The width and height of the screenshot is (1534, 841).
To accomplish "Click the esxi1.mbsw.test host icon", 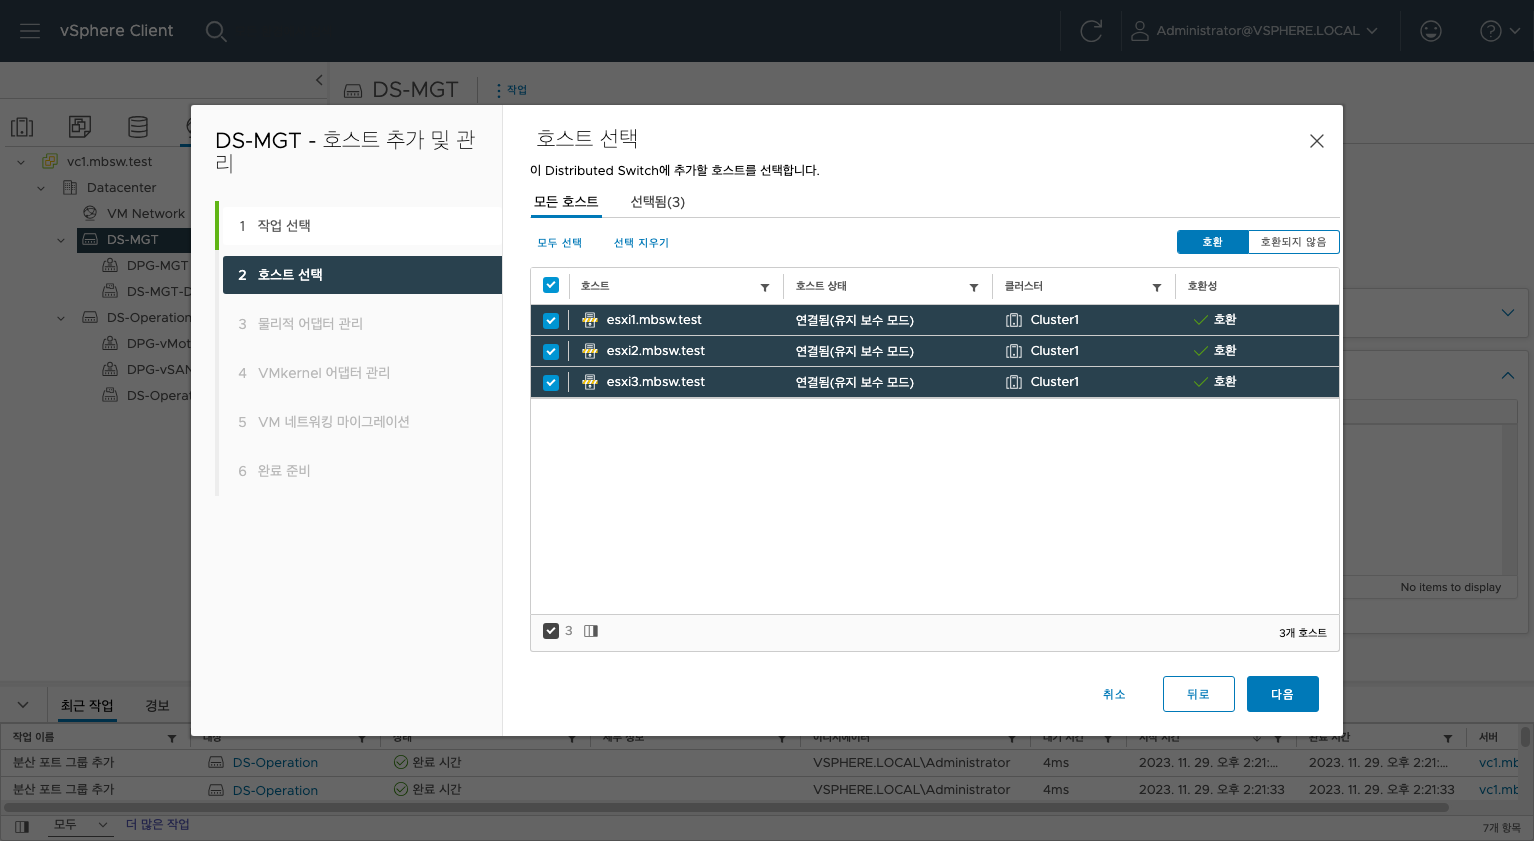I will pyautogui.click(x=590, y=320).
